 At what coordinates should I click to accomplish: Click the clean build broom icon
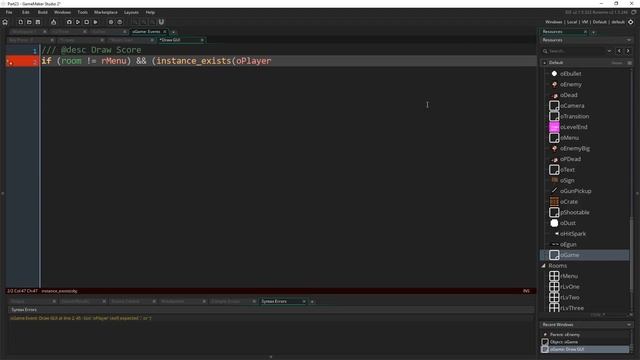click(x=53, y=22)
